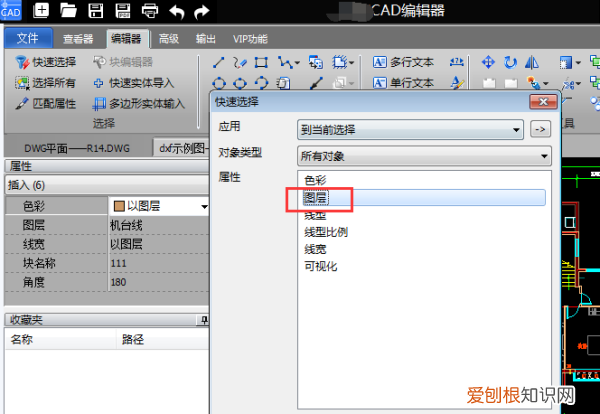The width and height of the screenshot is (600, 414).
Task: Switch to the VIP功能 tab
Action: point(250,39)
